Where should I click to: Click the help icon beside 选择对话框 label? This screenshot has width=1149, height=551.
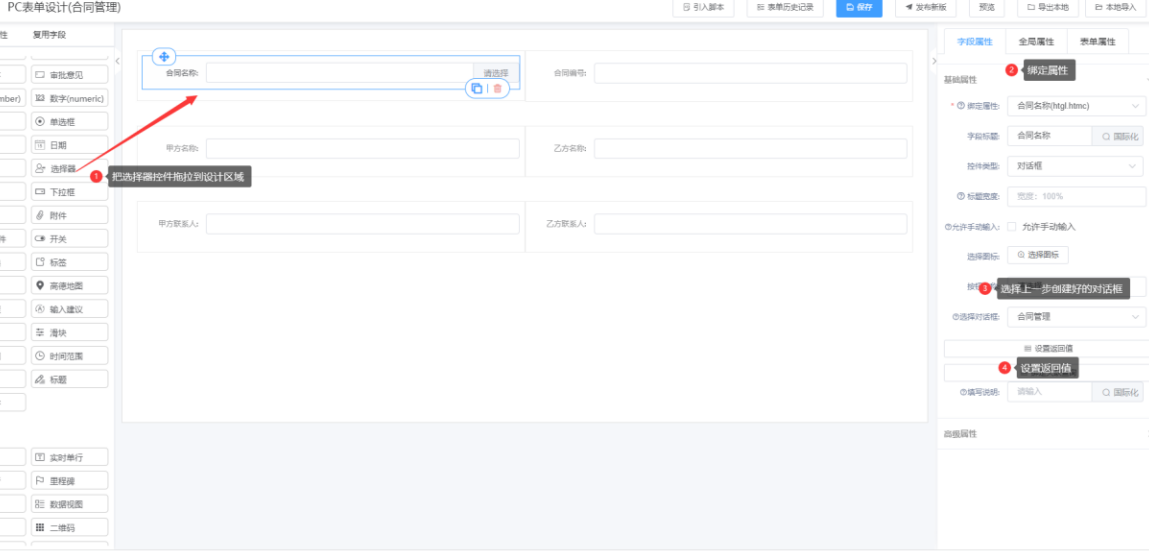pyautogui.click(x=955, y=317)
